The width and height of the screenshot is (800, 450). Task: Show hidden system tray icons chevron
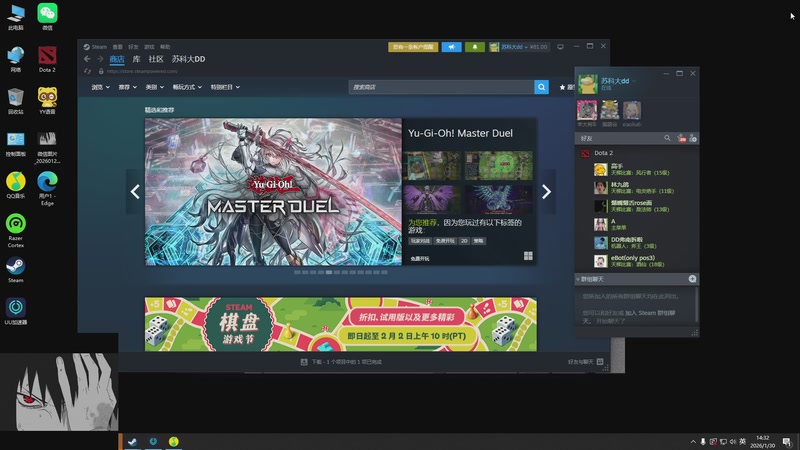point(693,442)
